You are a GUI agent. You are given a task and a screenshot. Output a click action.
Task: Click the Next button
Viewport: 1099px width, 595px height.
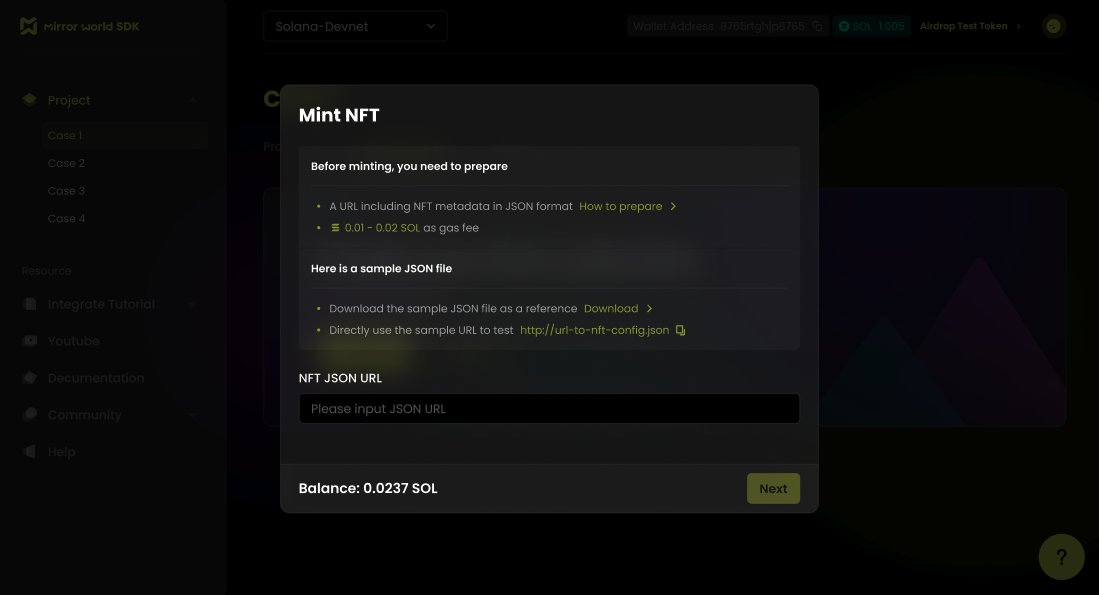click(x=773, y=488)
